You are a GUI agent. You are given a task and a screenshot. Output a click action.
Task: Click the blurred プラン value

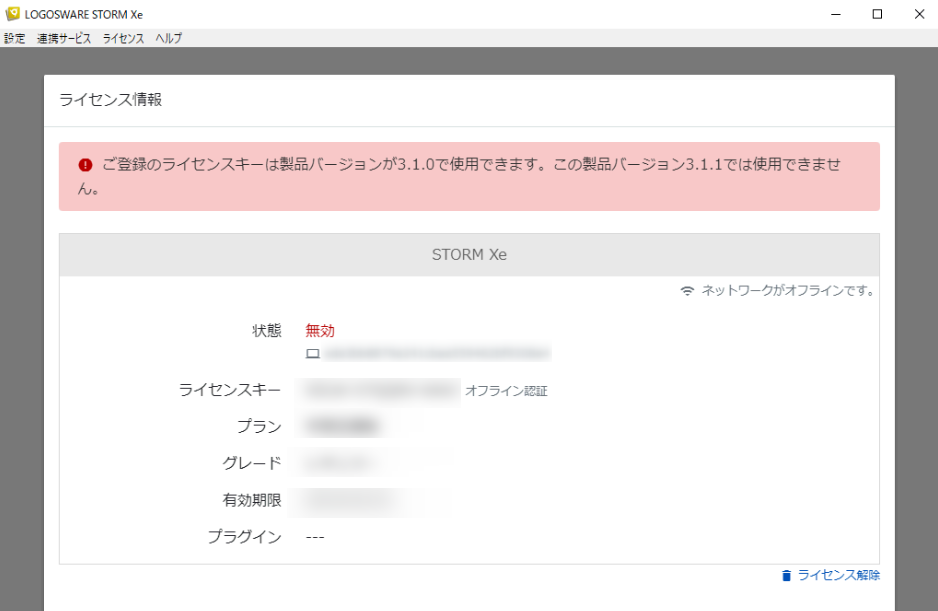tap(342, 426)
